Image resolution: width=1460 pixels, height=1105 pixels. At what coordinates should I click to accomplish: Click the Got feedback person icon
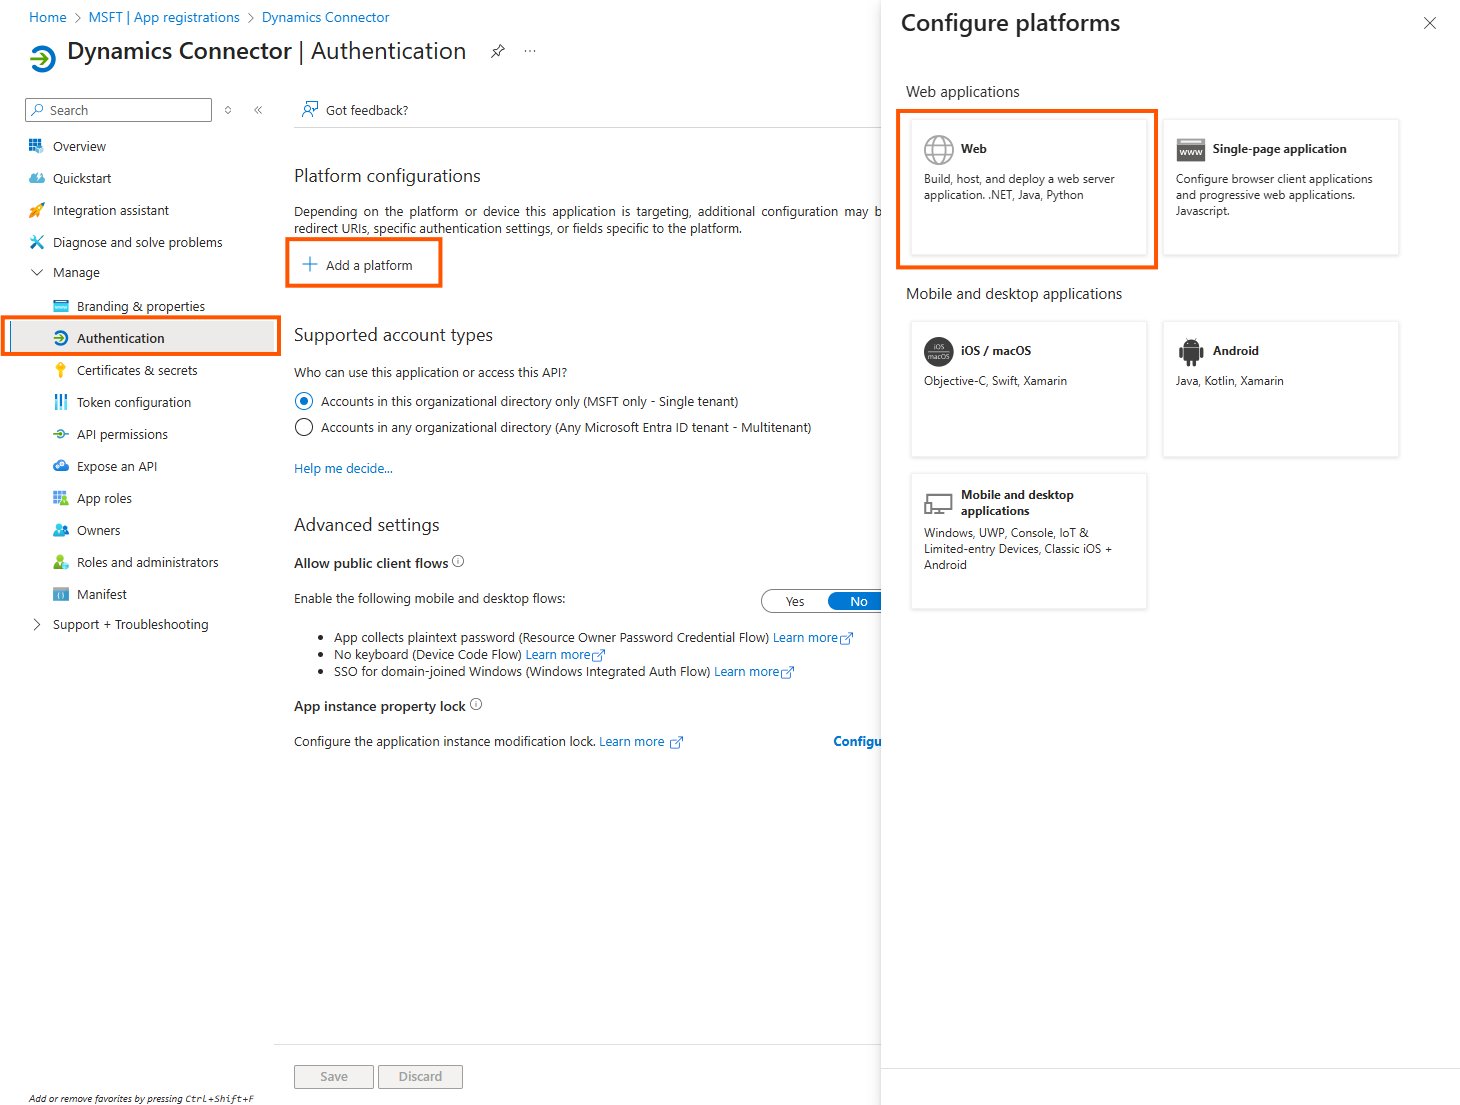(x=310, y=109)
